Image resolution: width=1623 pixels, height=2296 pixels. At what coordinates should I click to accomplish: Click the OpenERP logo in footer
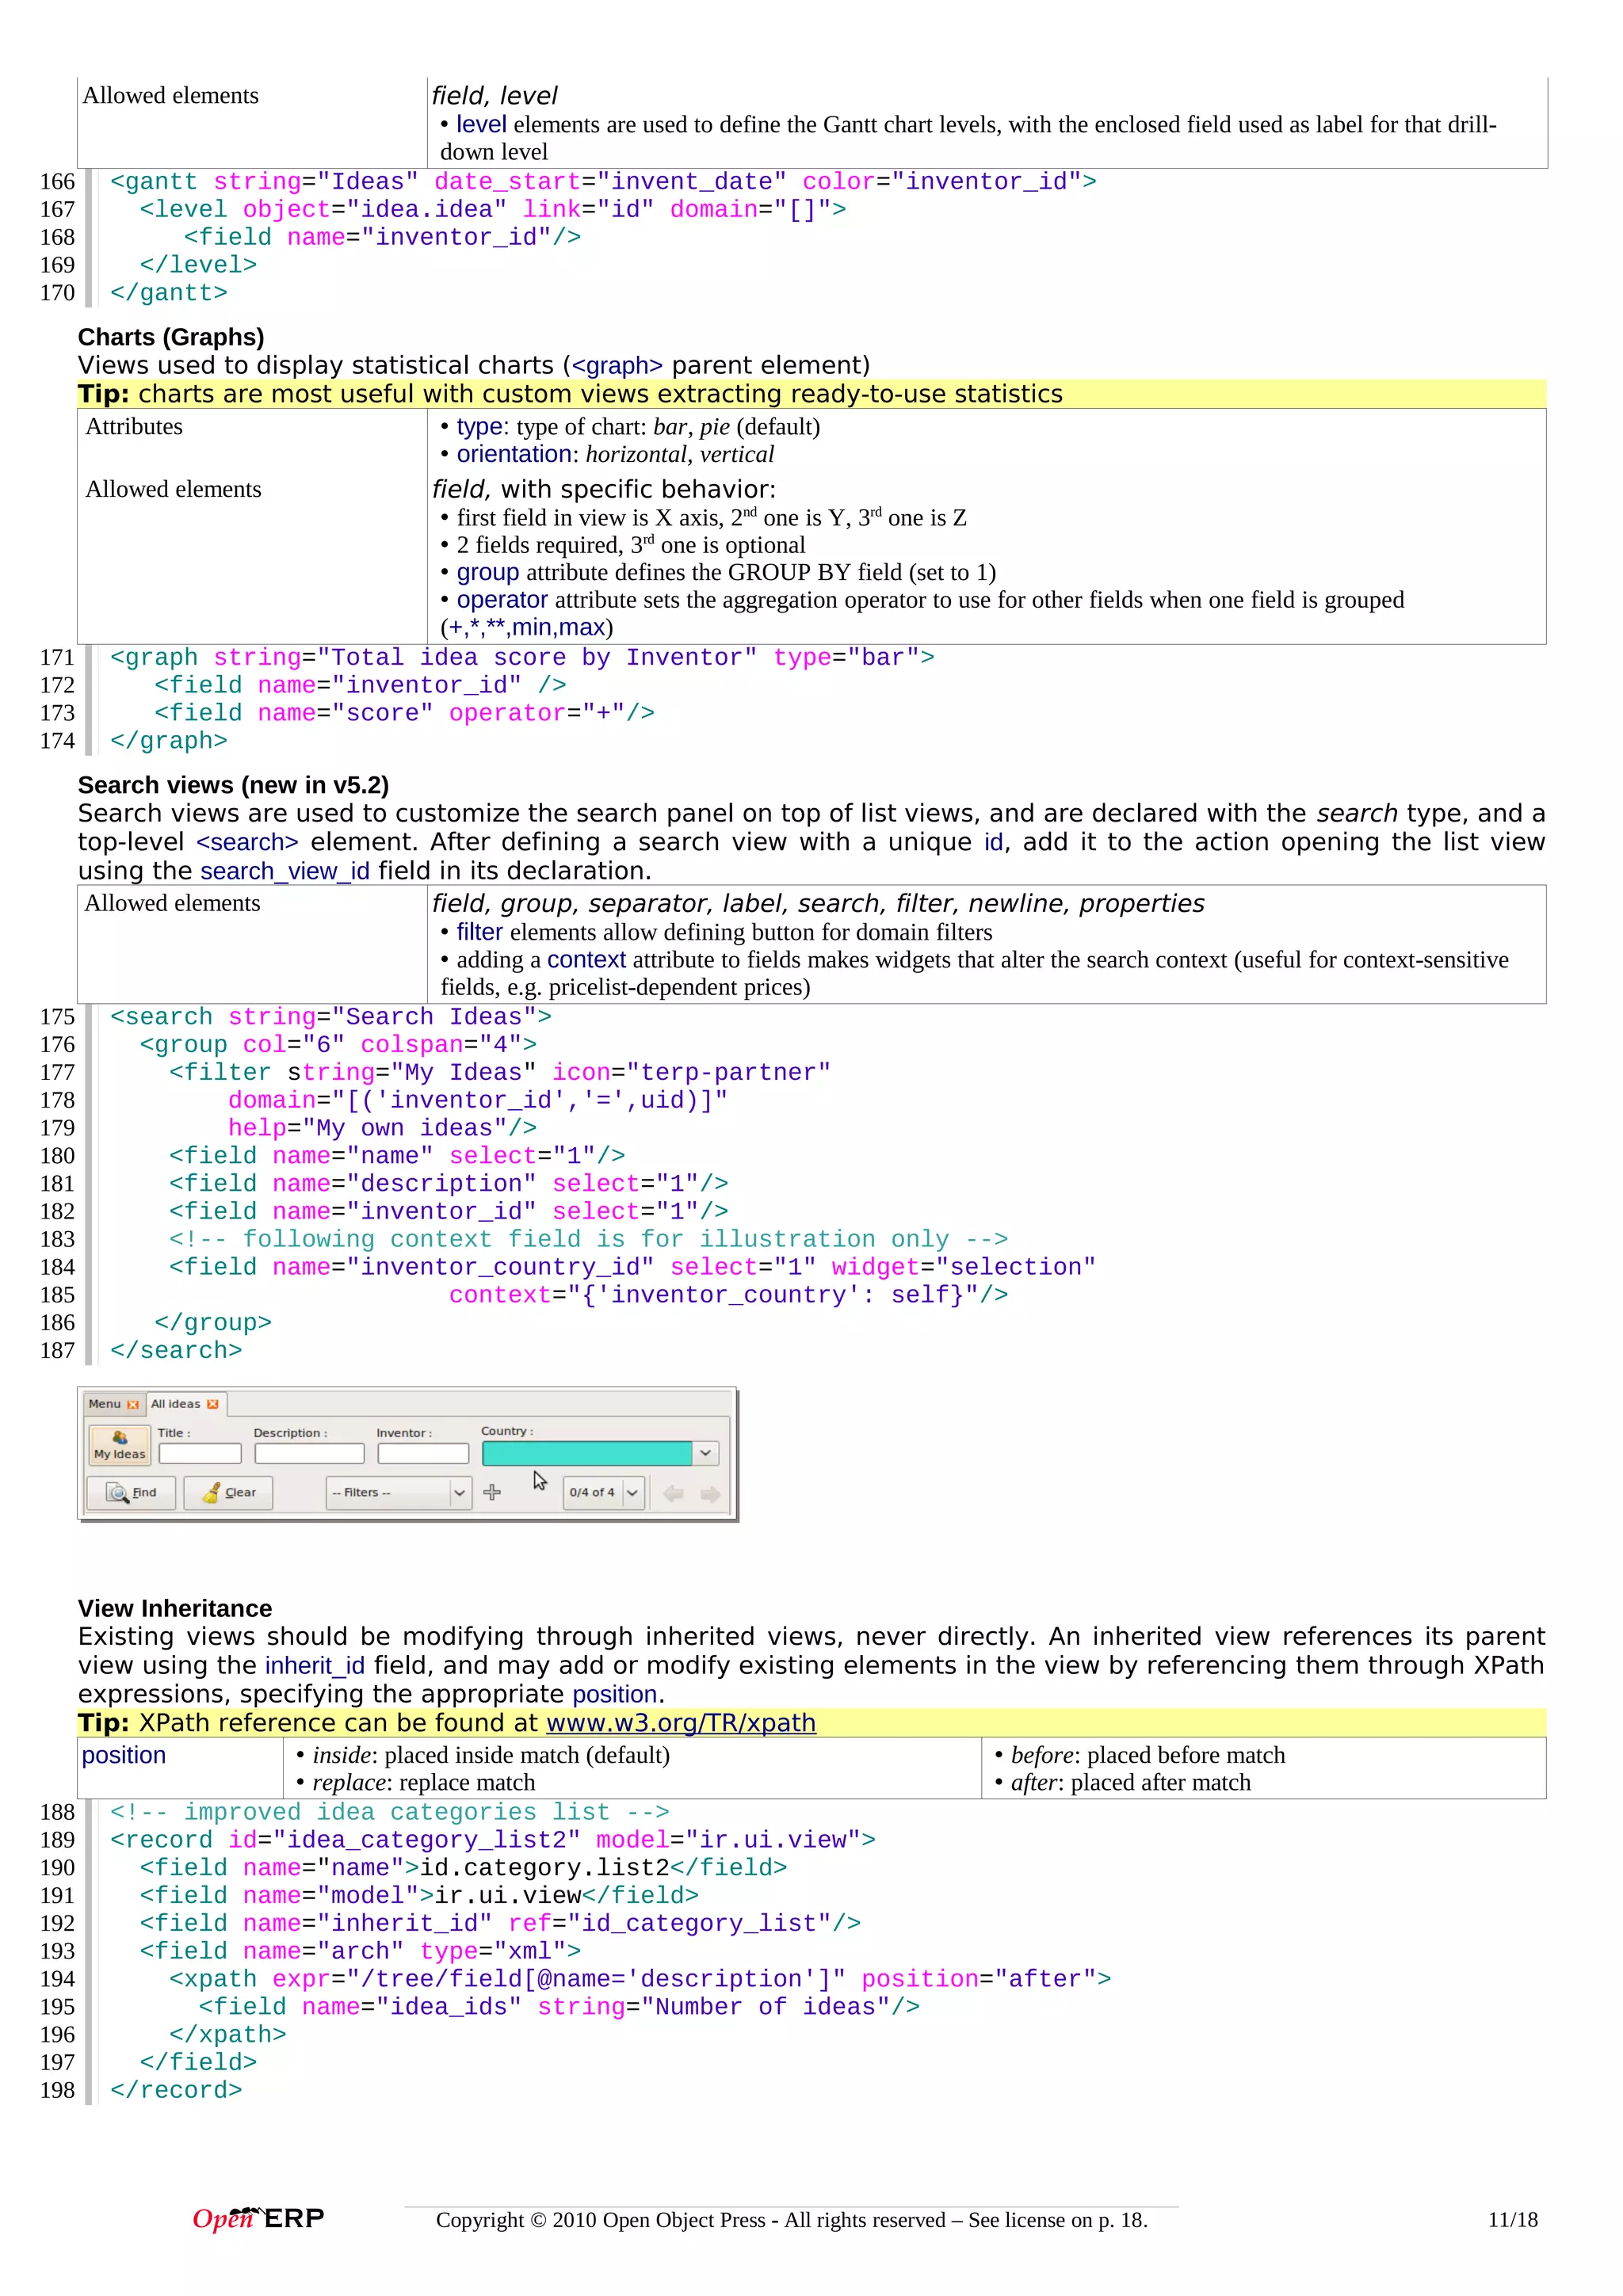click(258, 2218)
